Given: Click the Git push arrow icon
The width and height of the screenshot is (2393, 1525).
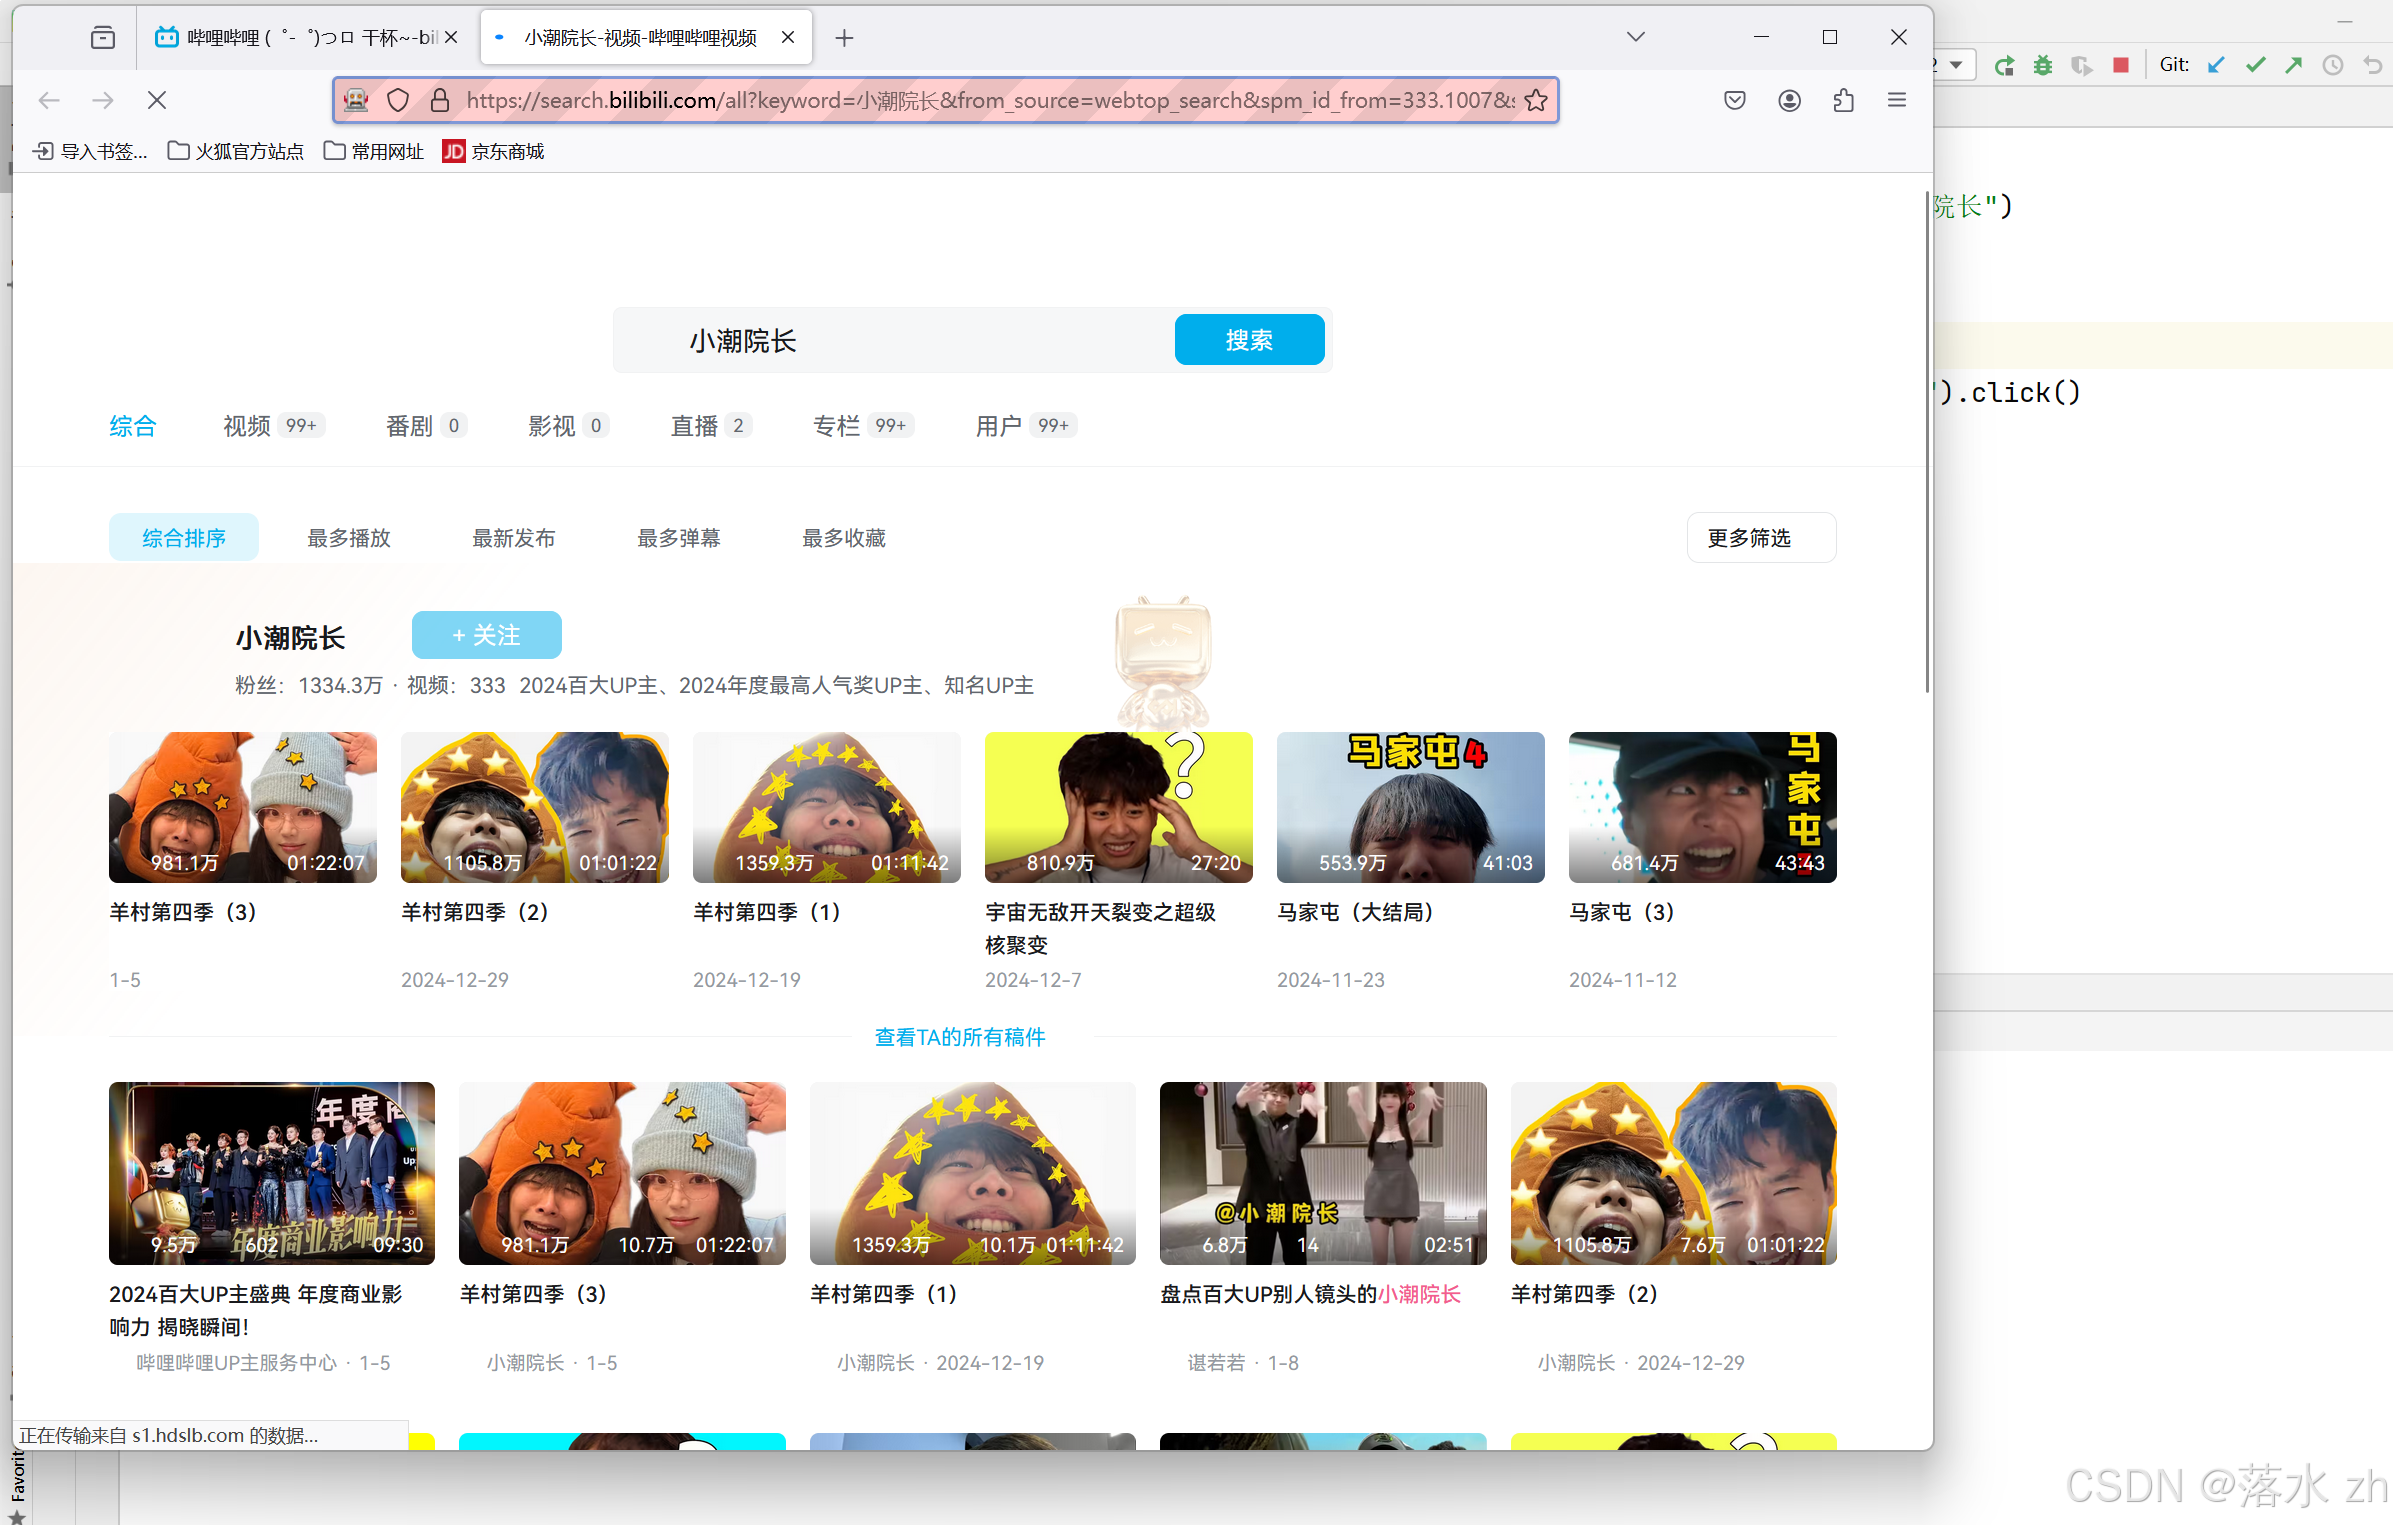Looking at the screenshot, I should (2294, 66).
